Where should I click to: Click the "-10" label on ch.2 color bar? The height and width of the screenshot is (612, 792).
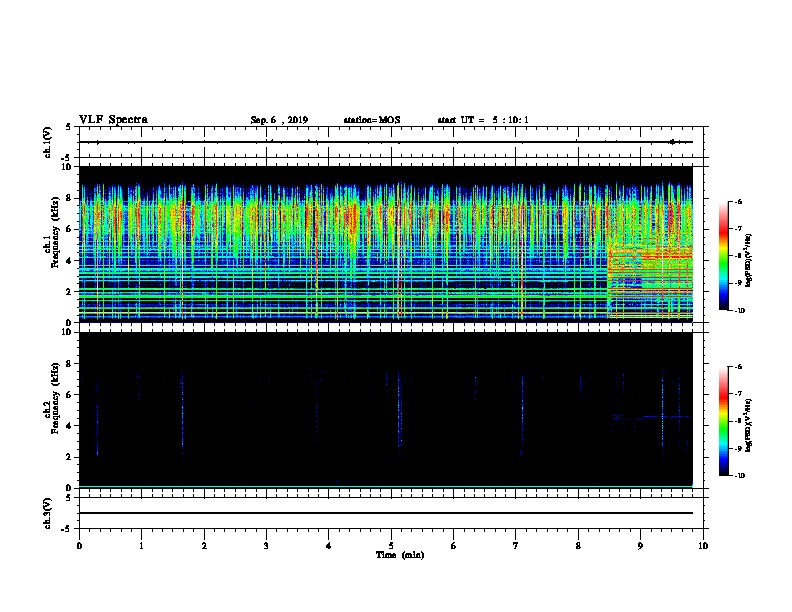click(x=739, y=476)
